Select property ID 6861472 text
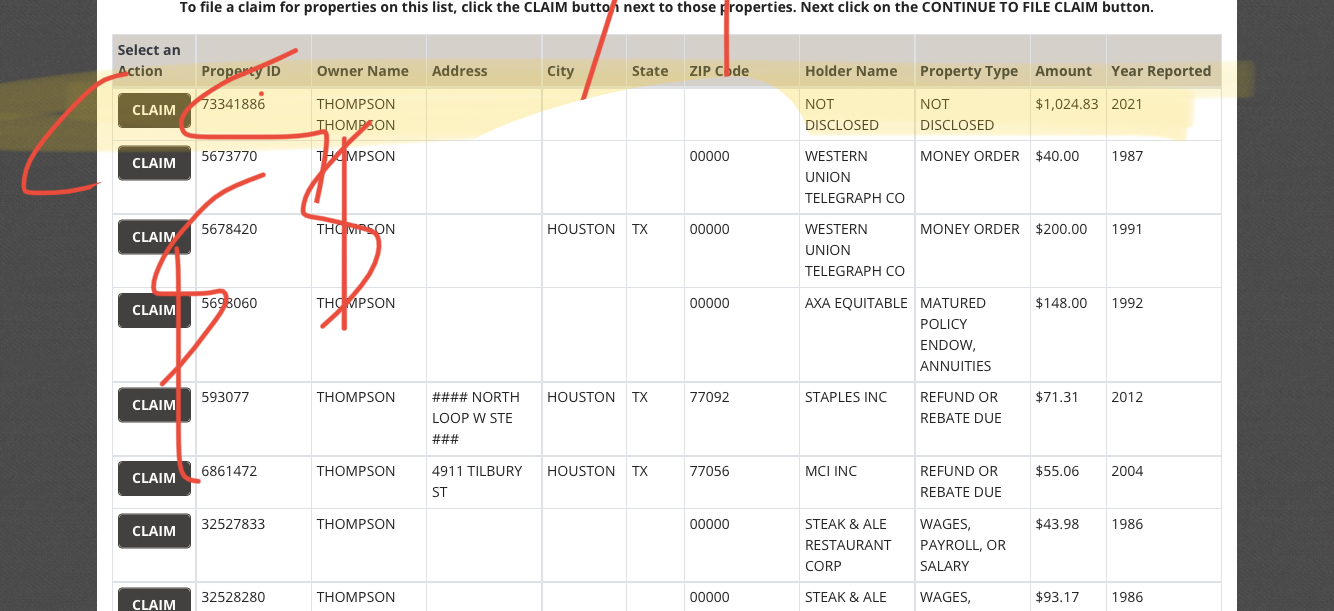The width and height of the screenshot is (1334, 611). pos(229,471)
